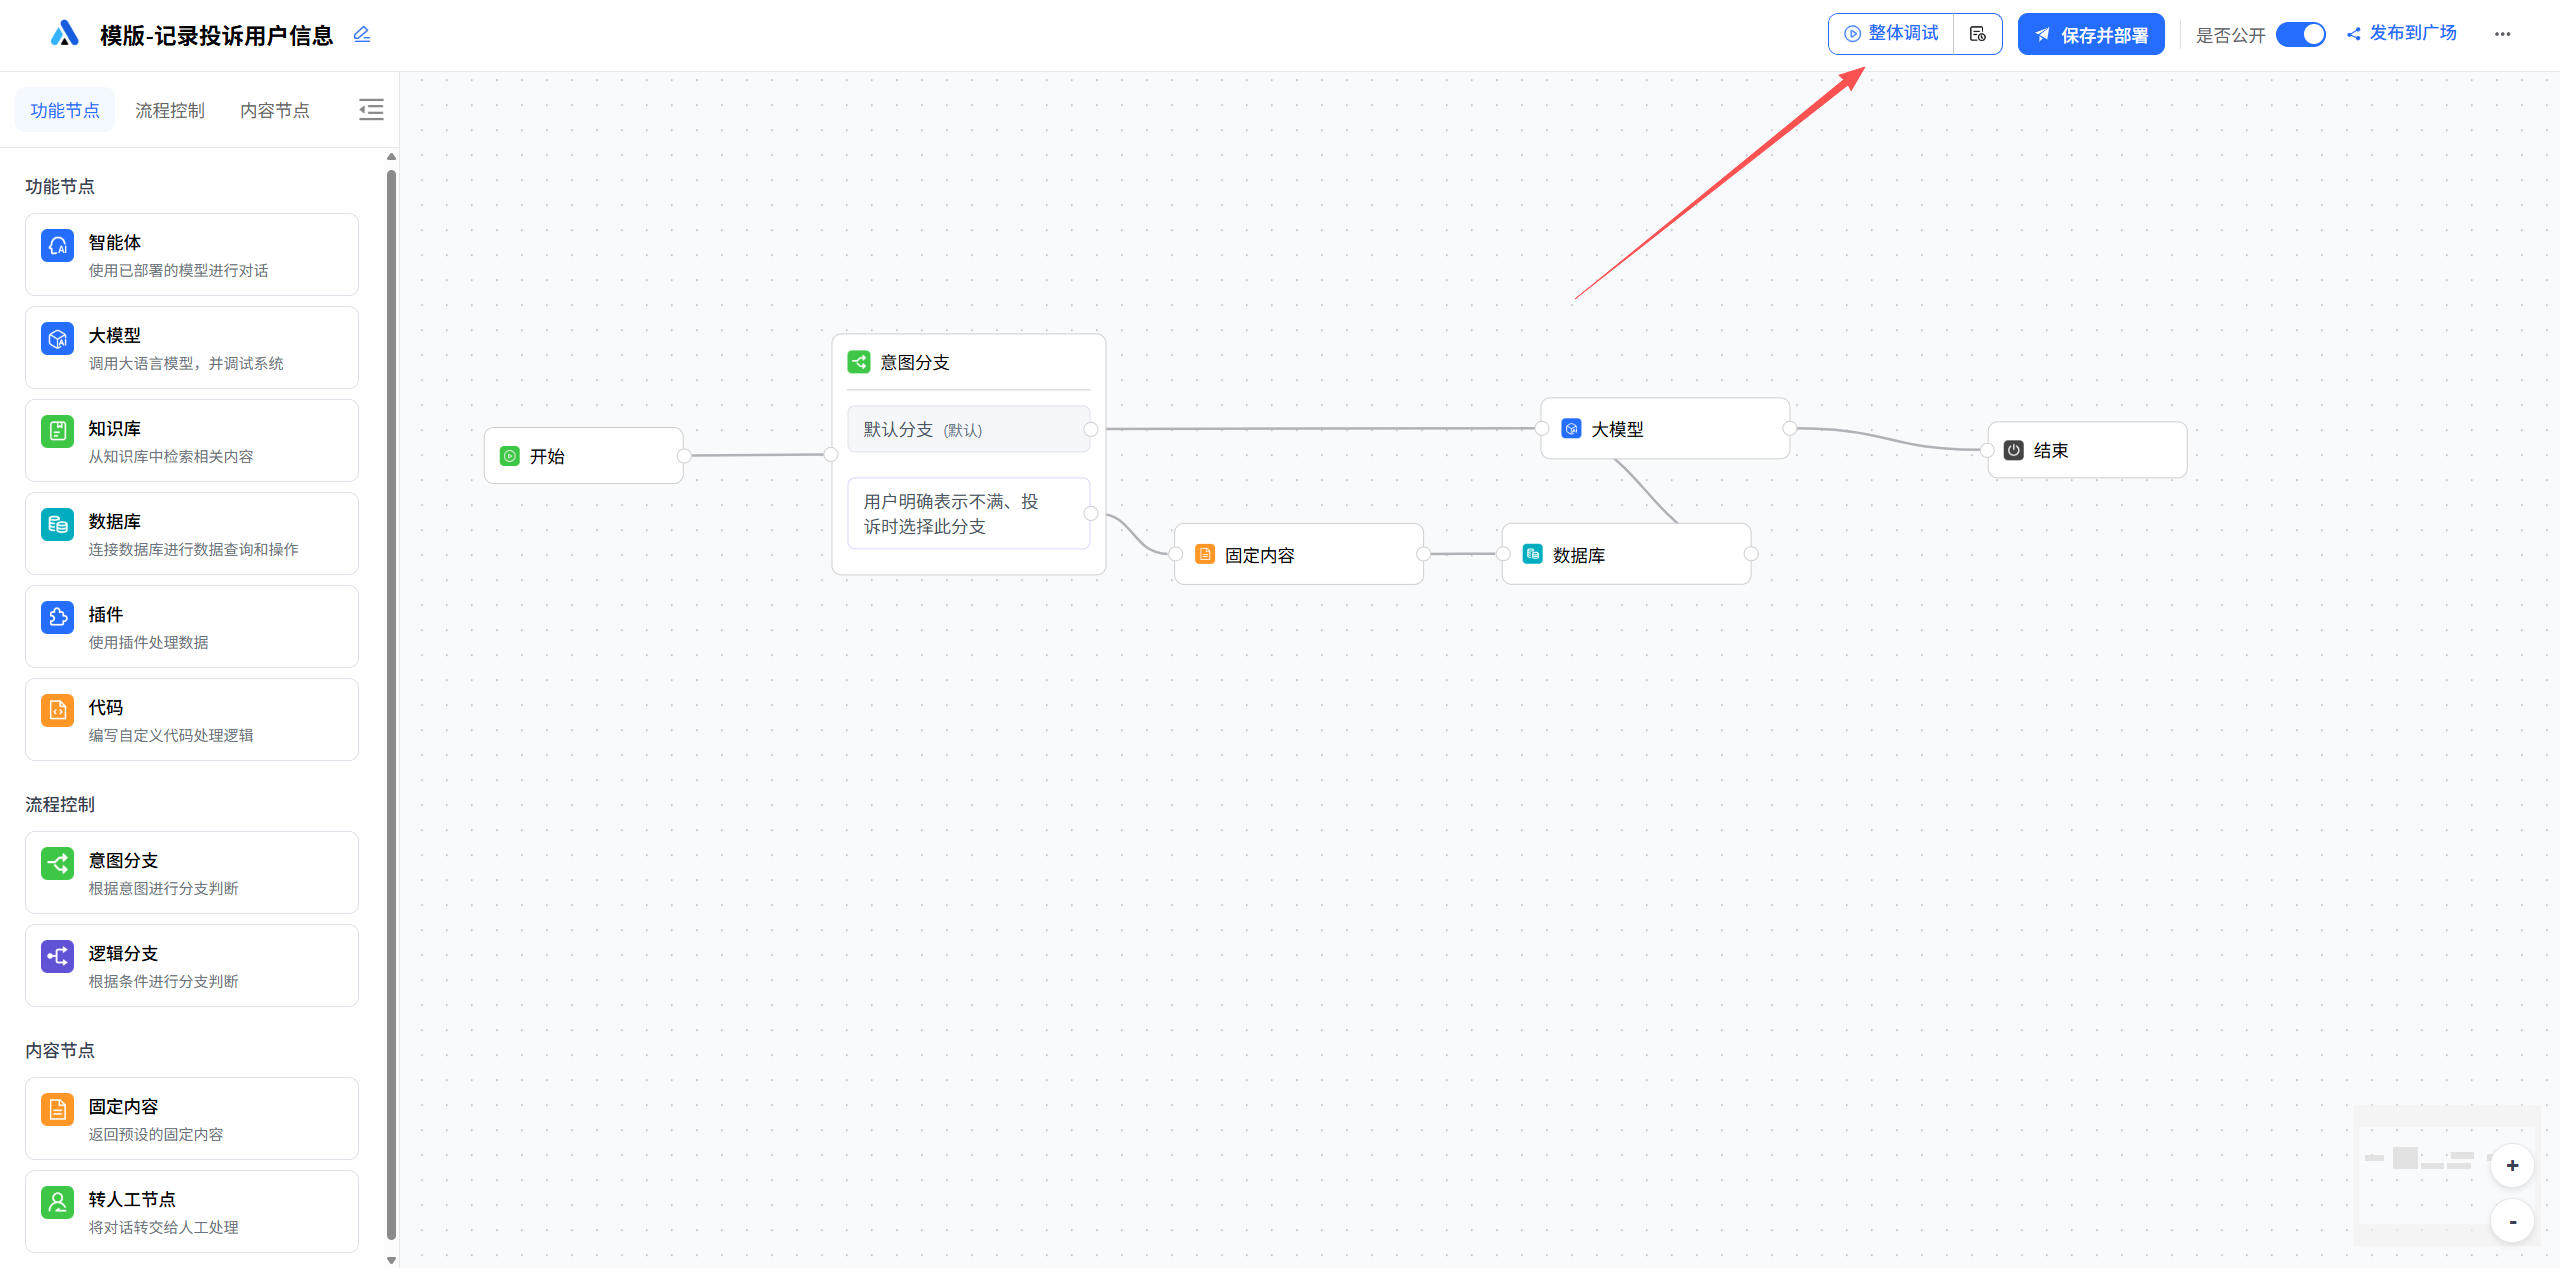Switch to the 流程控制 tab

(170, 110)
